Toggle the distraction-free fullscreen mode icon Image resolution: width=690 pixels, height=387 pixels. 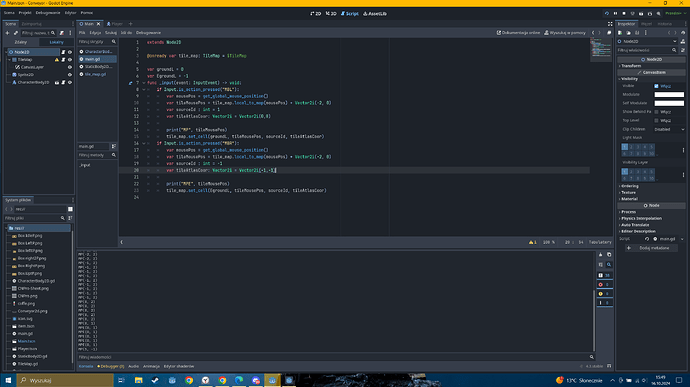pos(610,24)
